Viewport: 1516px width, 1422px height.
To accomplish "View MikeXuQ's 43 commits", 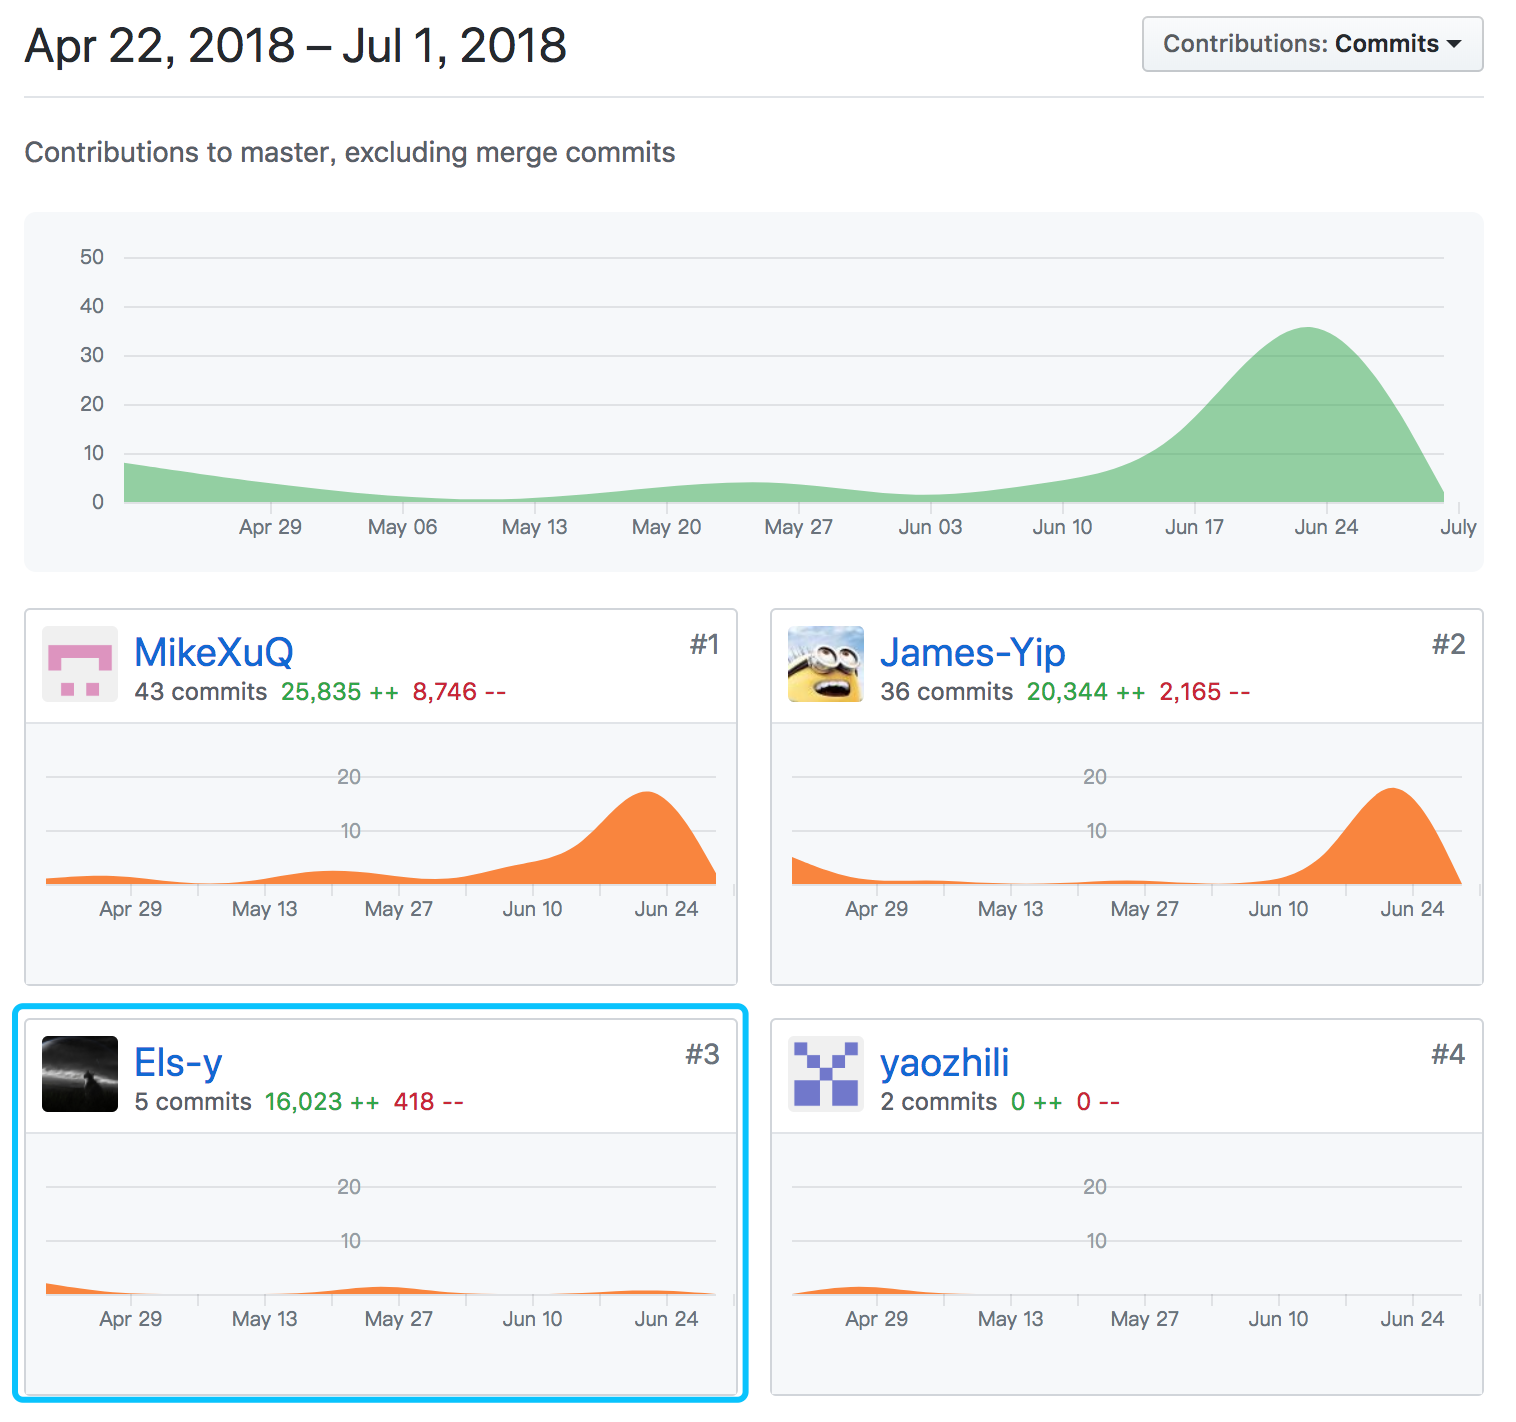I will click(x=201, y=692).
